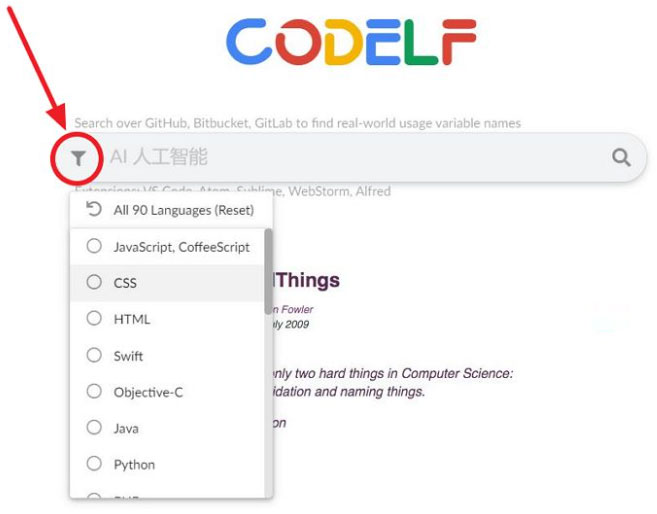Select the JavaScript, CoffeeScript radio button
This screenshot has width=657, height=514.
click(x=94, y=246)
